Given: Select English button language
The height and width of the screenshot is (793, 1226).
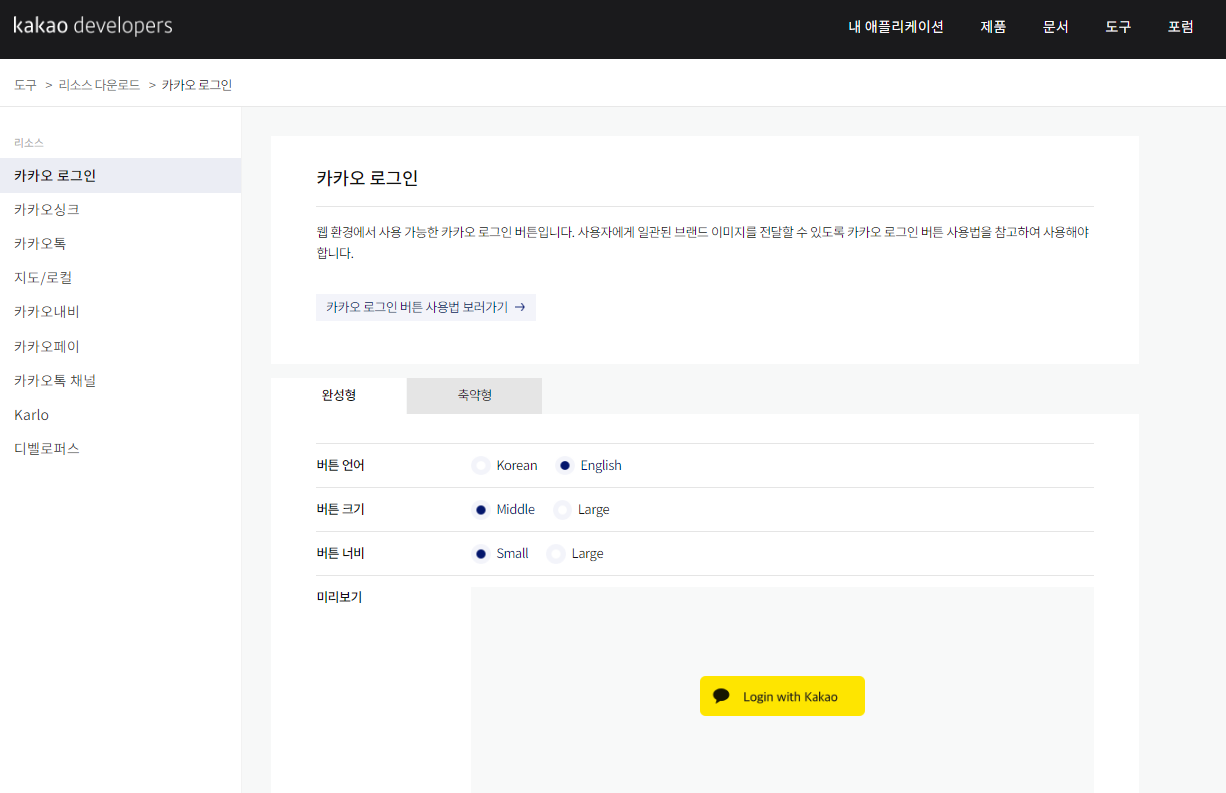Looking at the screenshot, I should [x=565, y=465].
